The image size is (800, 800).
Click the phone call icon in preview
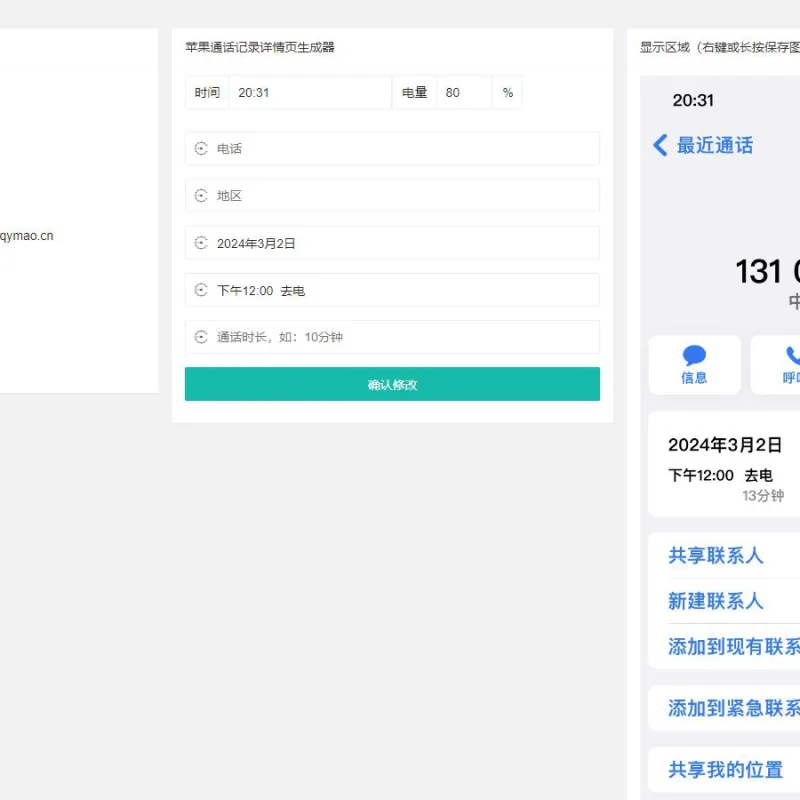793,355
